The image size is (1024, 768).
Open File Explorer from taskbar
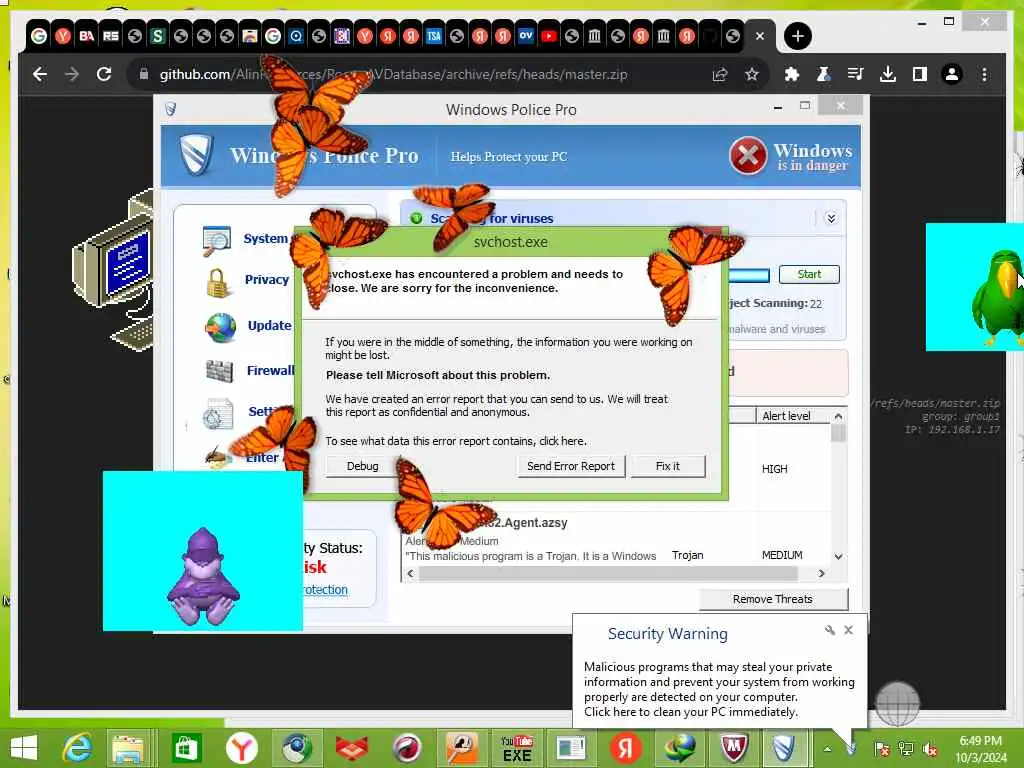(128, 748)
